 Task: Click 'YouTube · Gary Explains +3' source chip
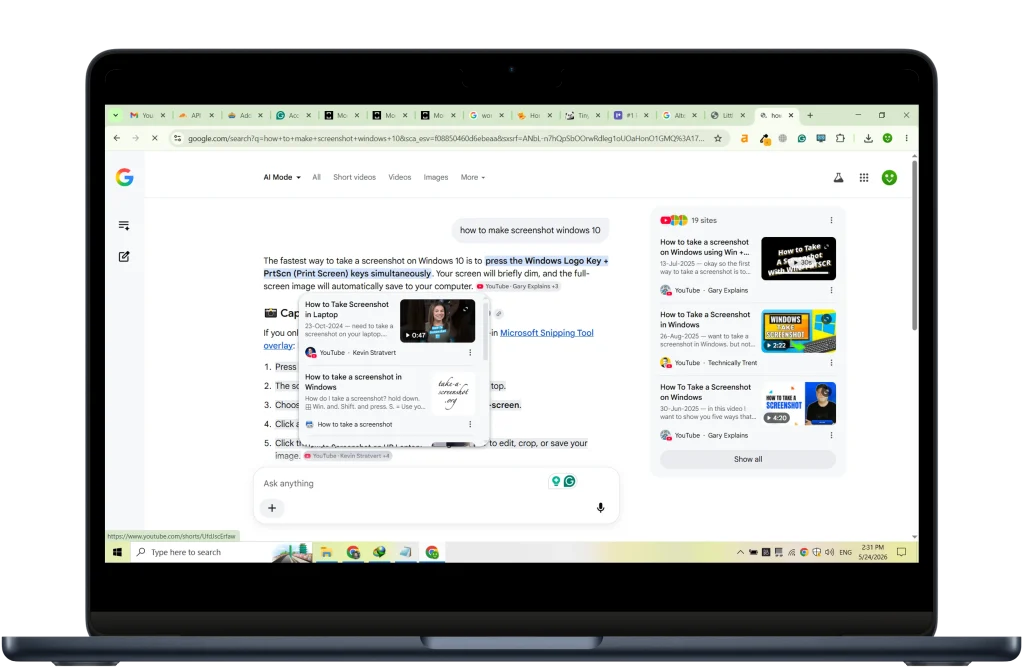point(517,286)
